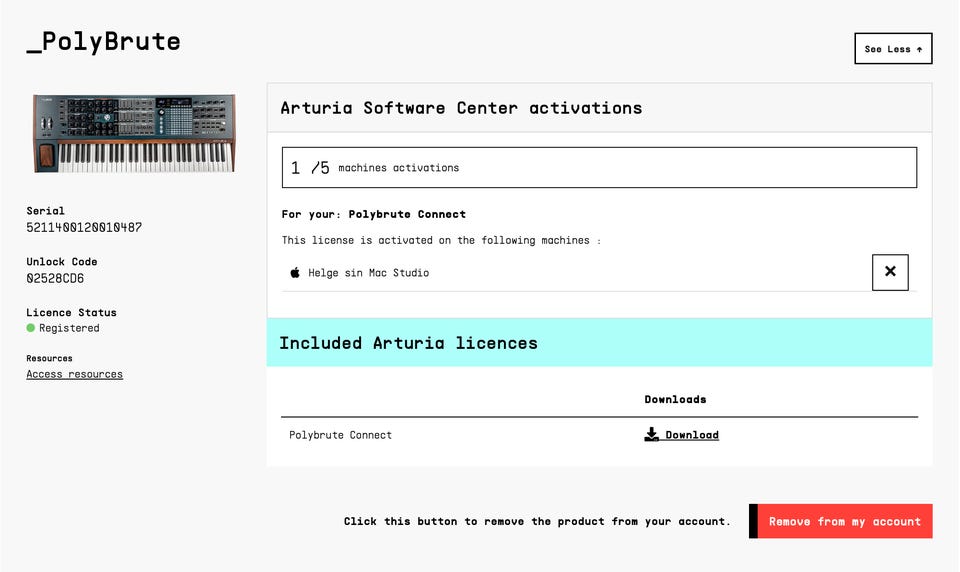This screenshot has width=960, height=572.
Task: Click the Resources label
Action: (49, 358)
